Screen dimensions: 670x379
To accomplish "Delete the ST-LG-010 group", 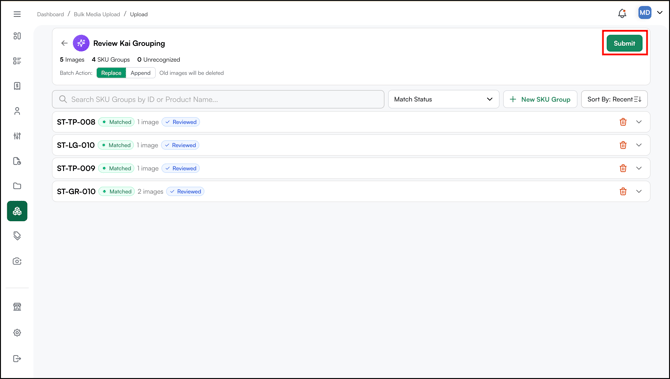I will click(623, 145).
